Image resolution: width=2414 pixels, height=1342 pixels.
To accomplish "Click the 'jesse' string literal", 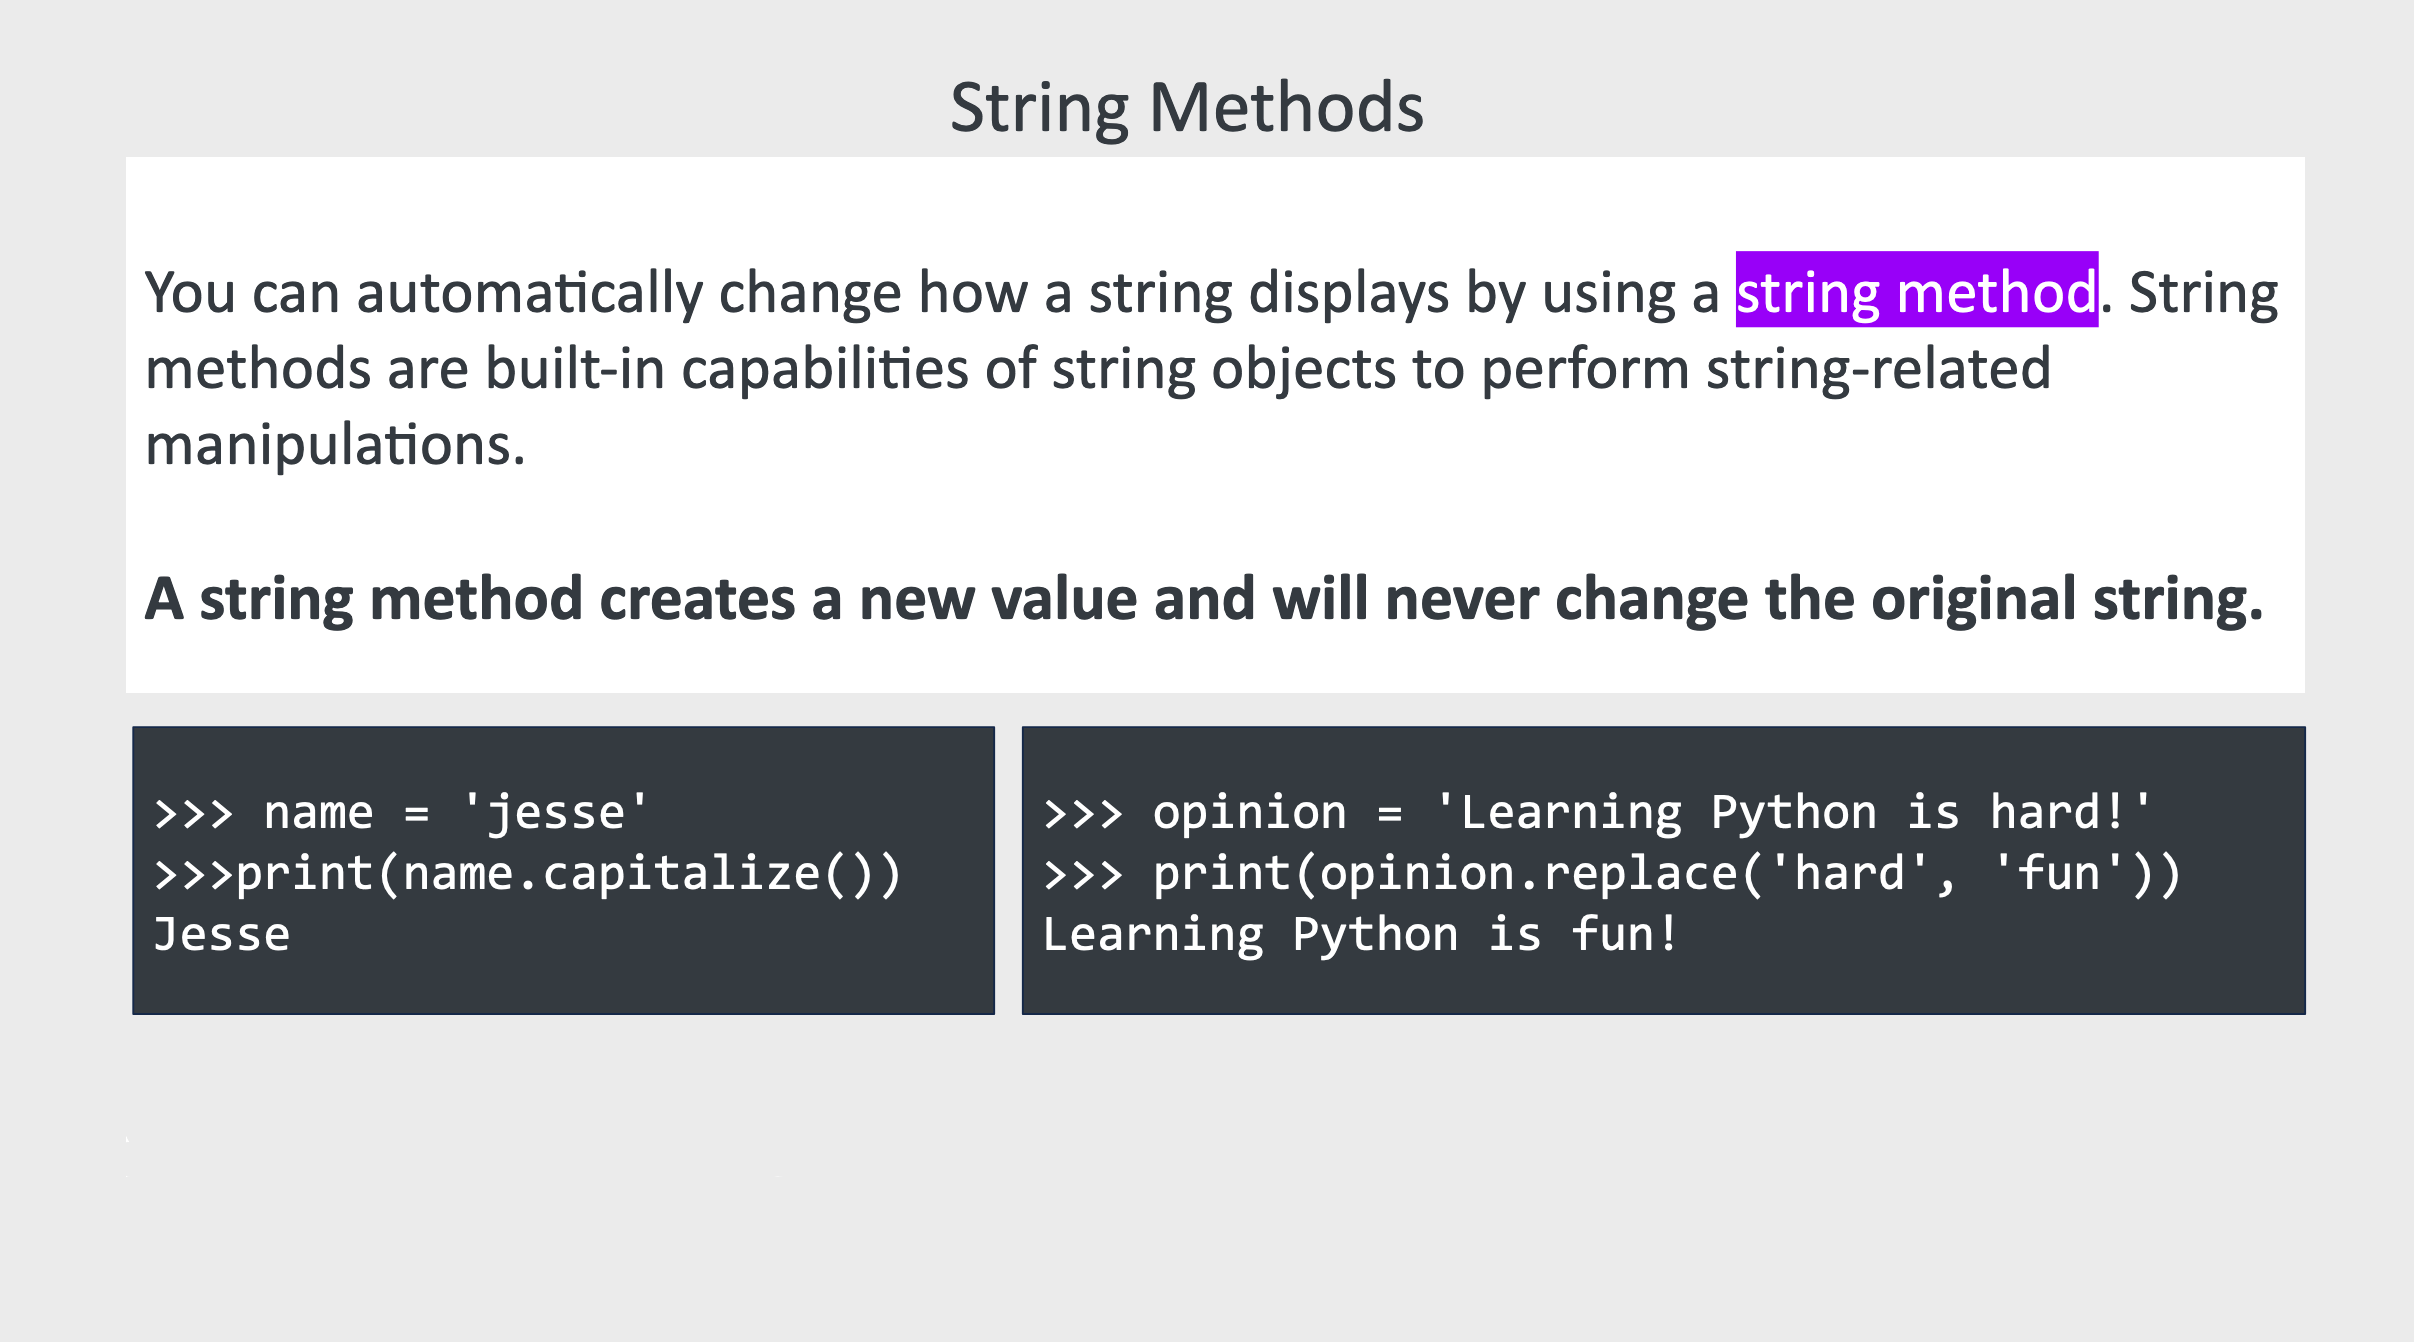I will pos(556,812).
